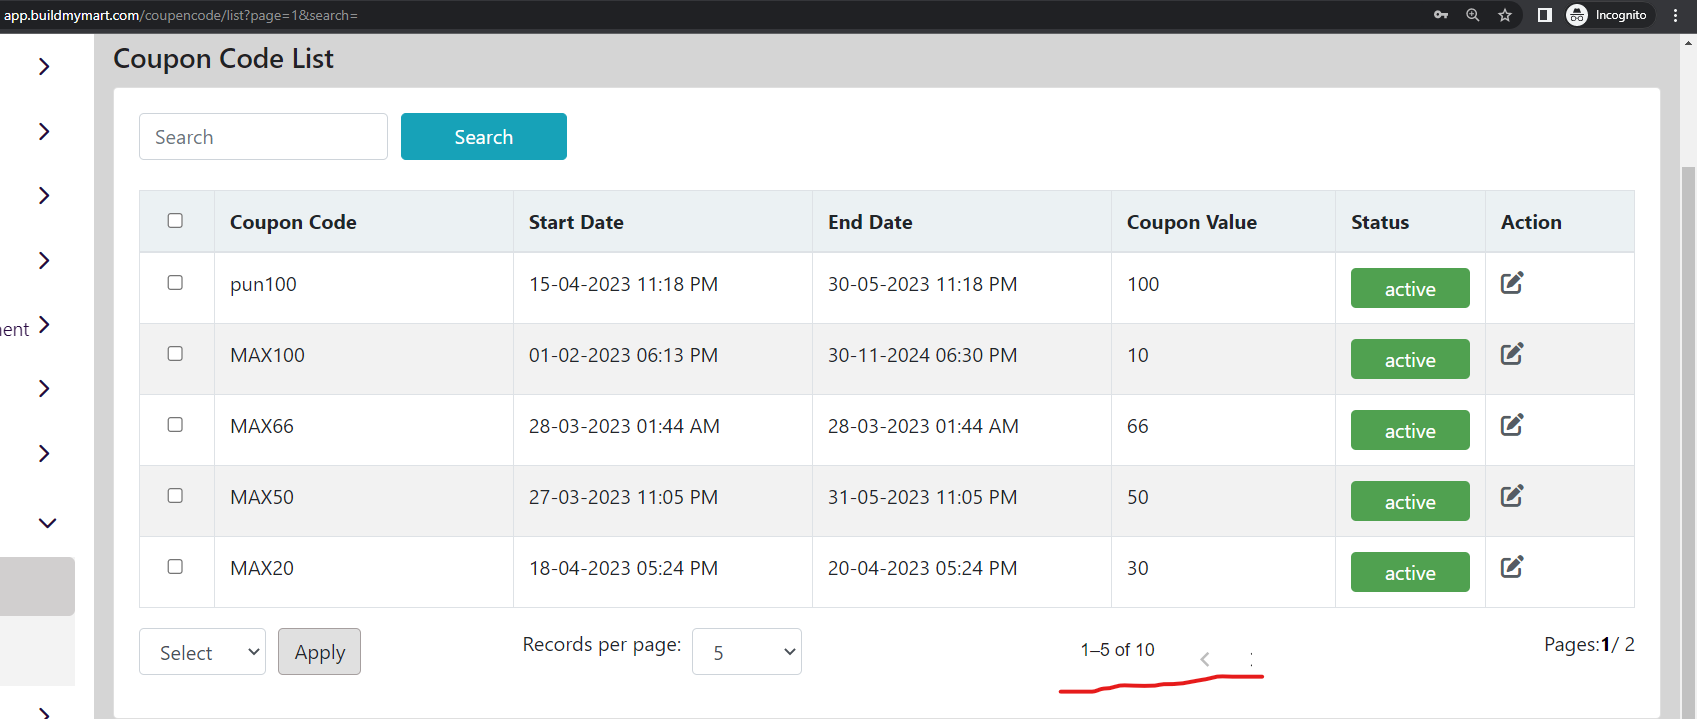This screenshot has width=1697, height=719.
Task: Click the 'Pages:1/ 2' indicator
Action: tap(1589, 645)
